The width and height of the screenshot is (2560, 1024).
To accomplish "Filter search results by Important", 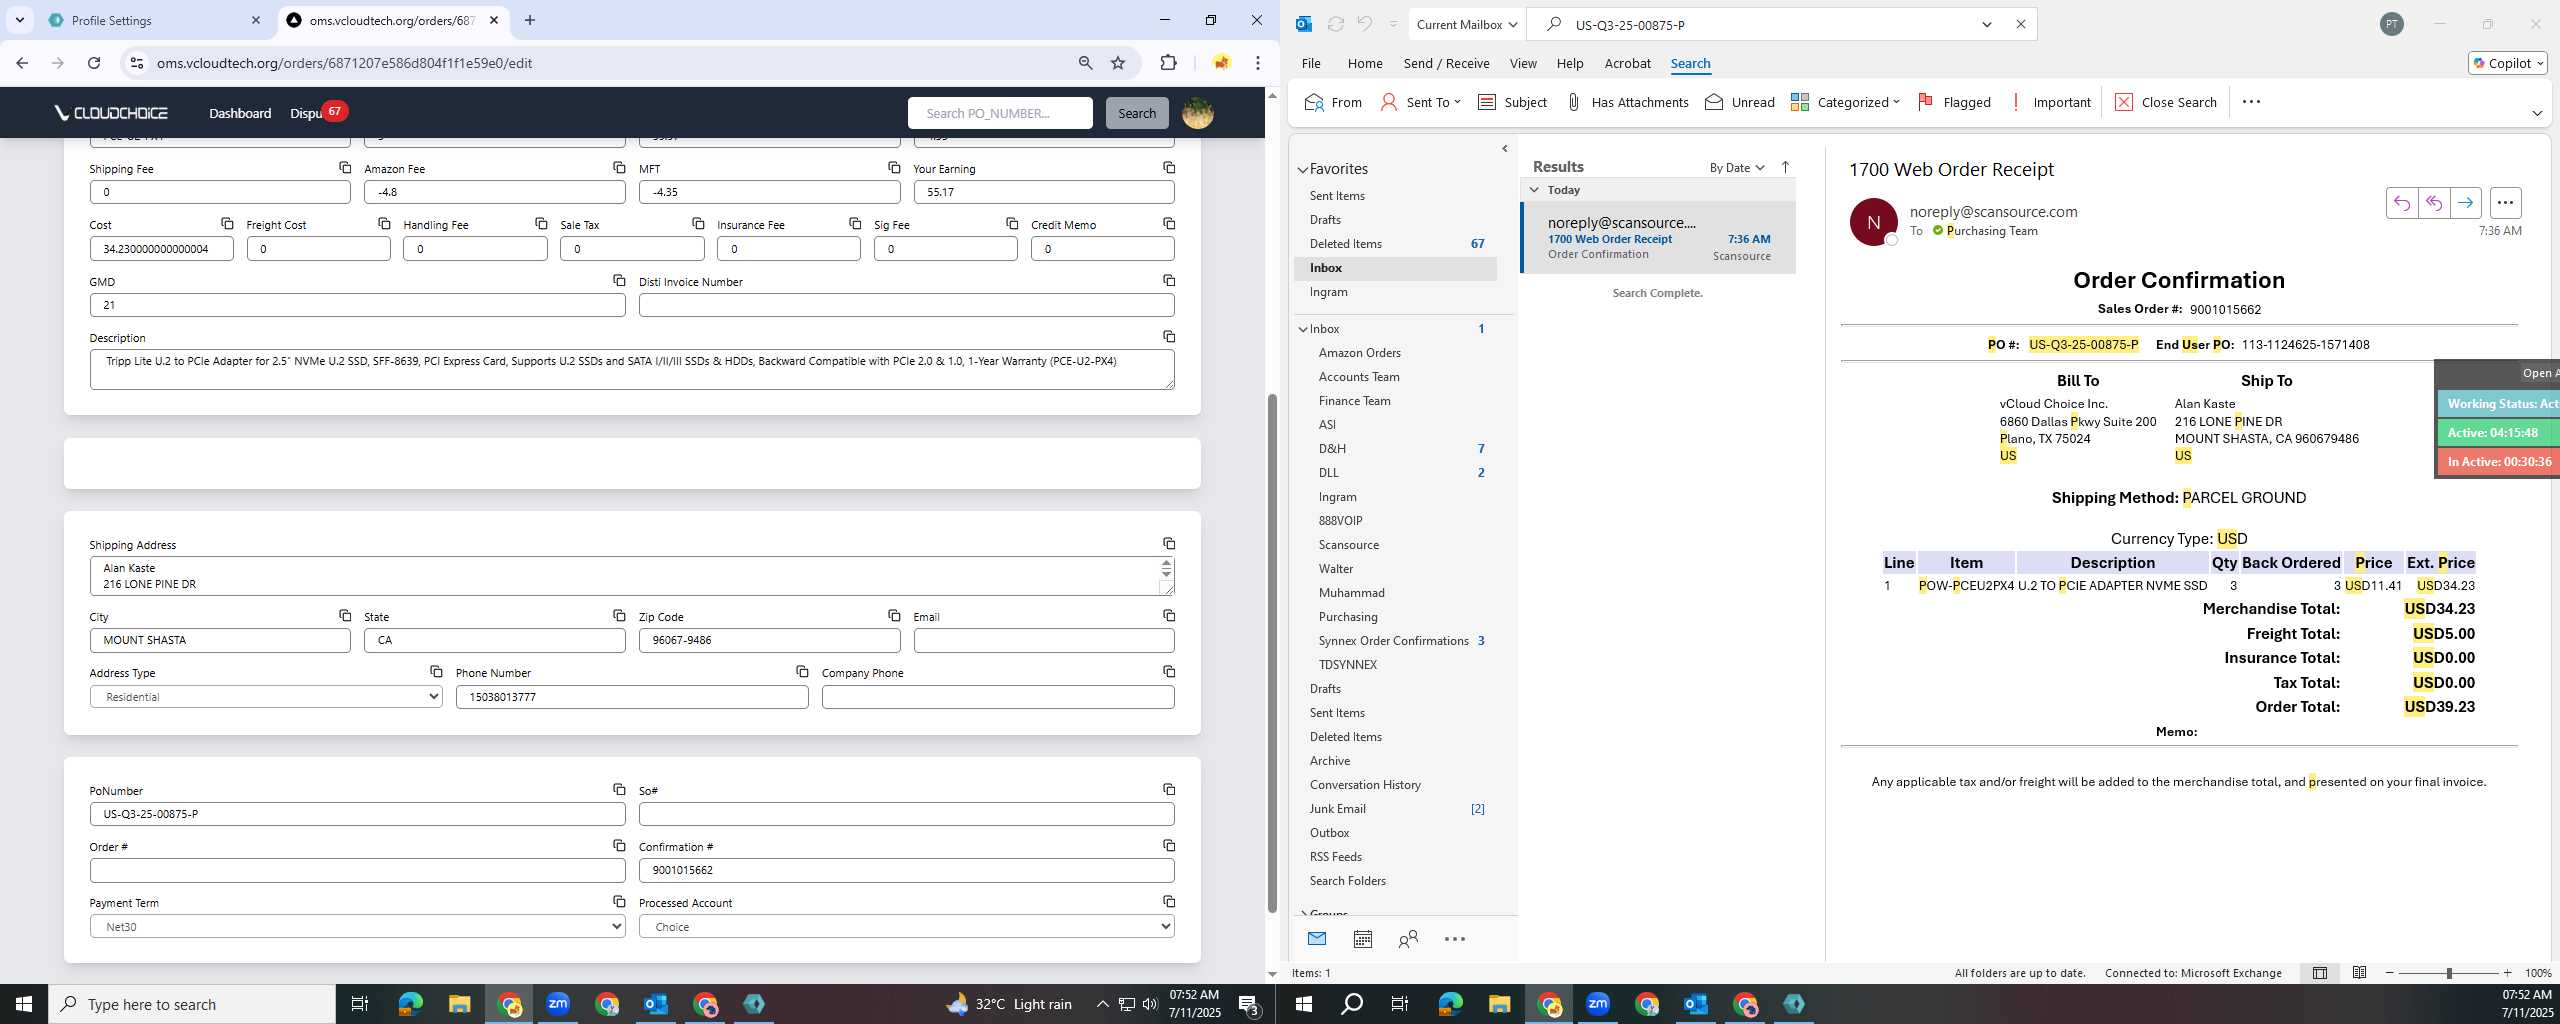I will point(2049,102).
